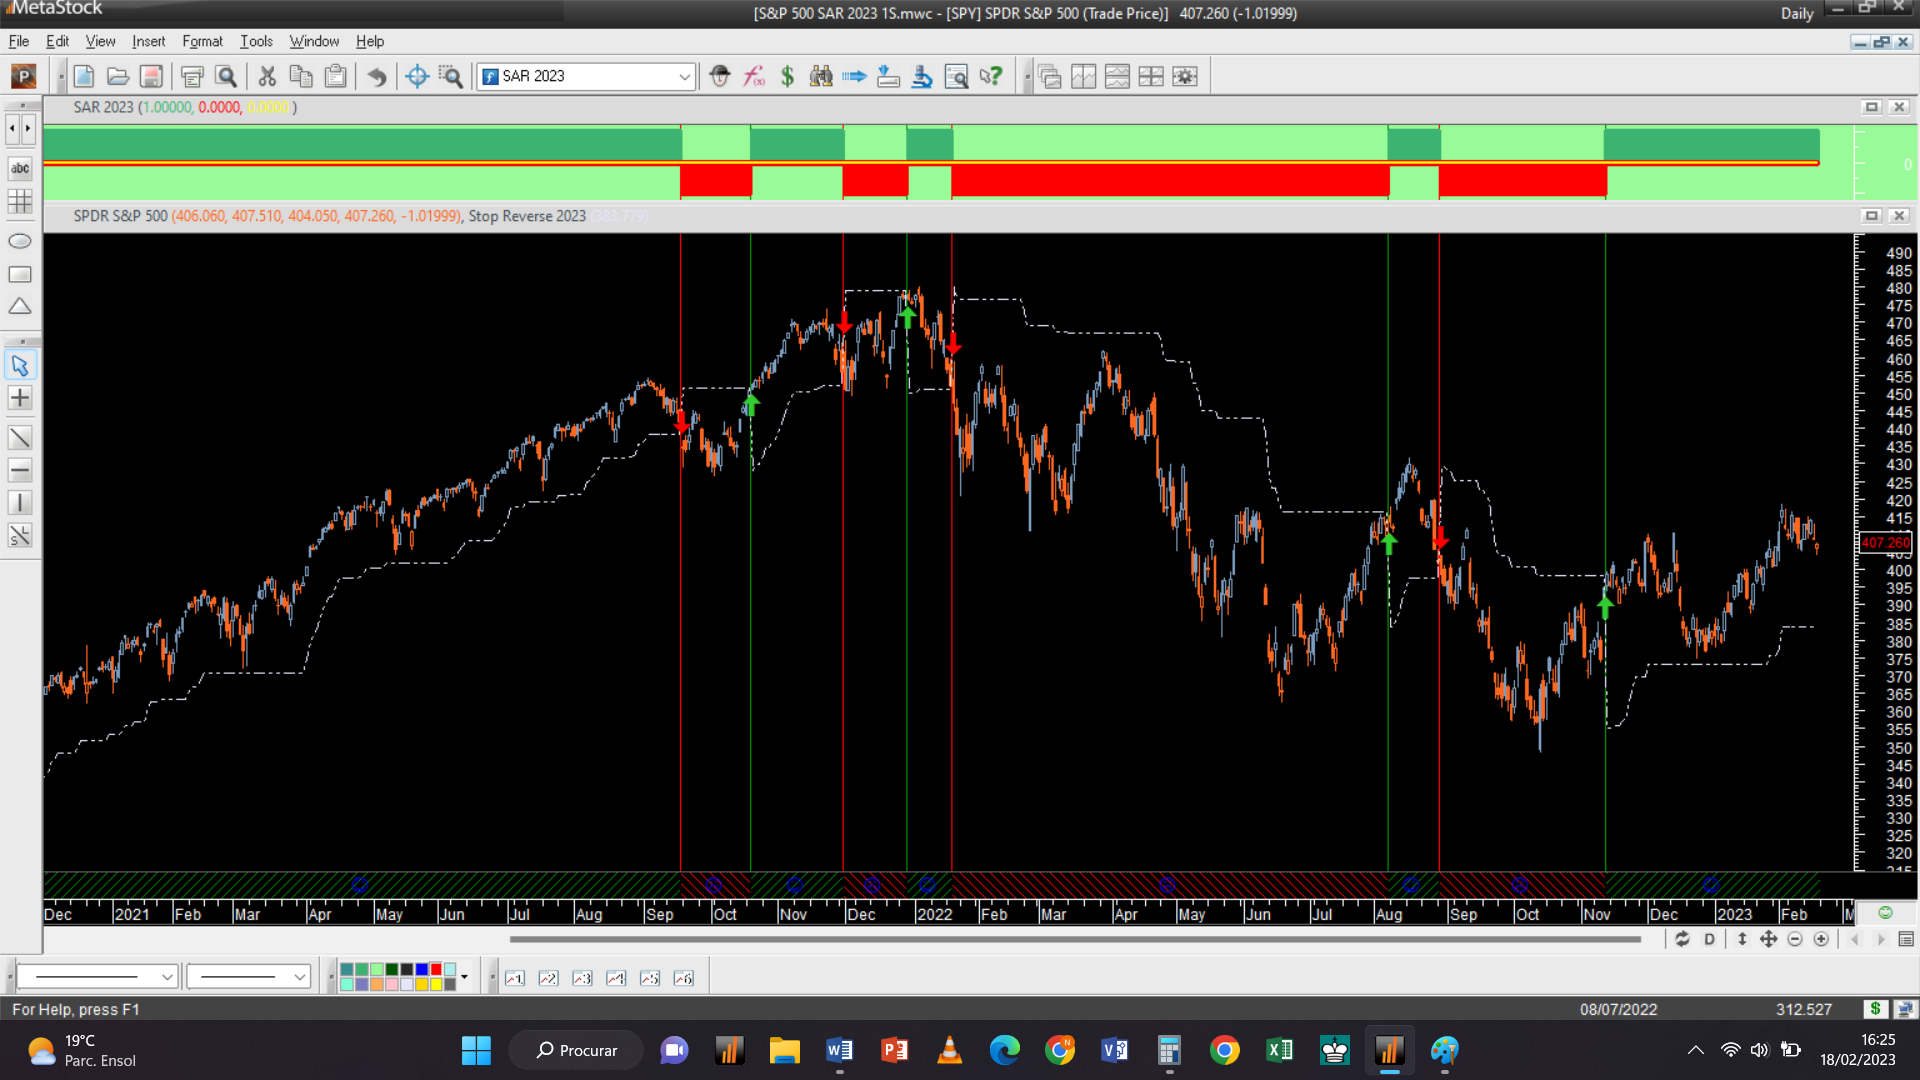Select the text abc annotation tool
Screen dimensions: 1920x1080
pos(20,168)
